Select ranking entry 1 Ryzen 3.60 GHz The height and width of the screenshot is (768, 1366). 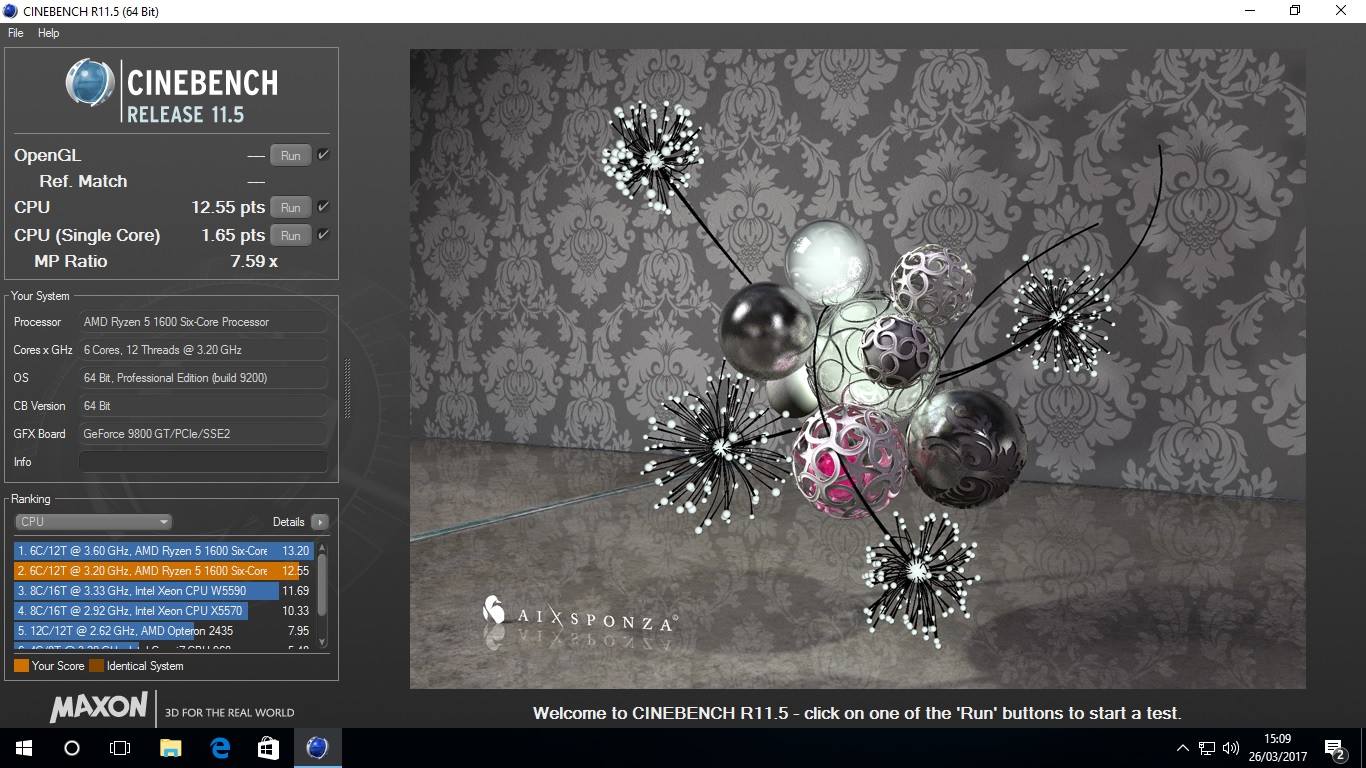[x=164, y=551]
